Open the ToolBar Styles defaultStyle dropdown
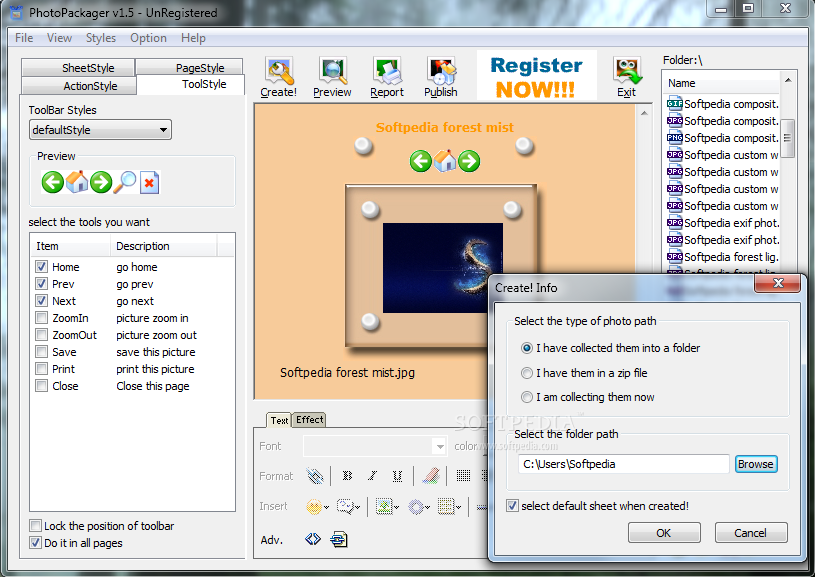The image size is (815, 577). [x=100, y=130]
